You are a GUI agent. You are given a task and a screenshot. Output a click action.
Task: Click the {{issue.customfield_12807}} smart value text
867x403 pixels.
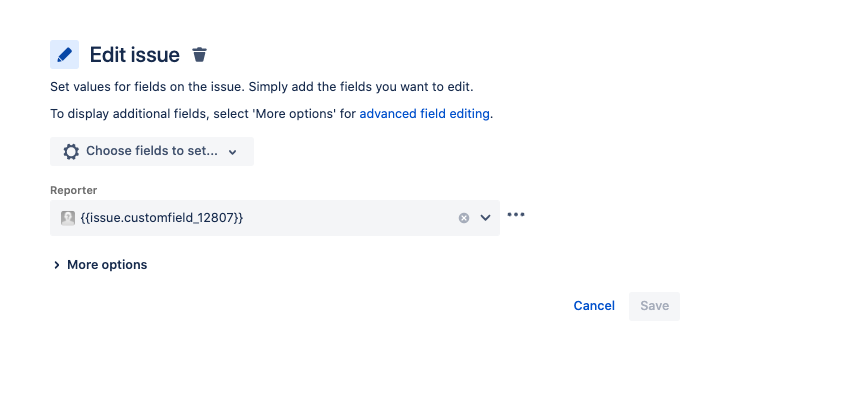click(161, 218)
